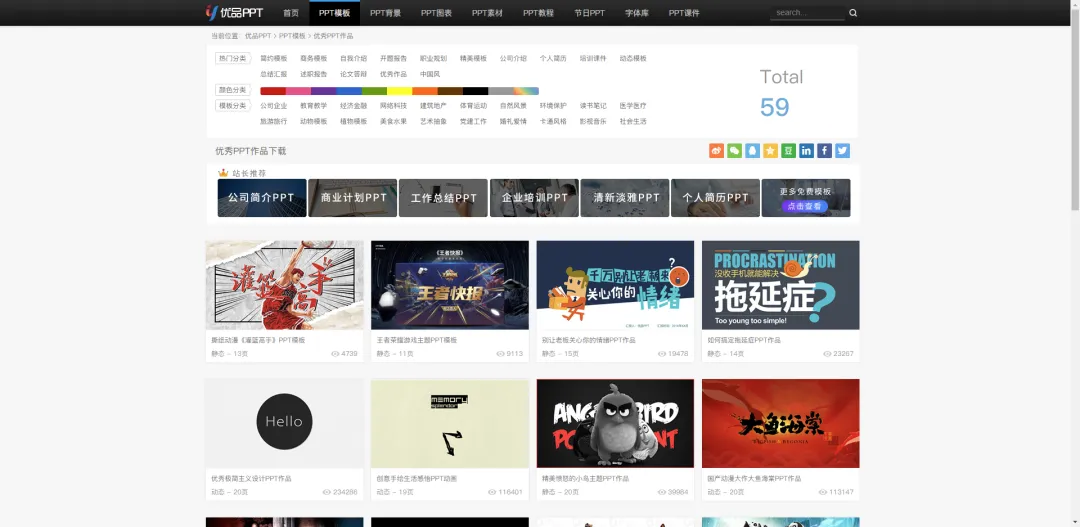Select the 网络科技 template category

[393, 106]
